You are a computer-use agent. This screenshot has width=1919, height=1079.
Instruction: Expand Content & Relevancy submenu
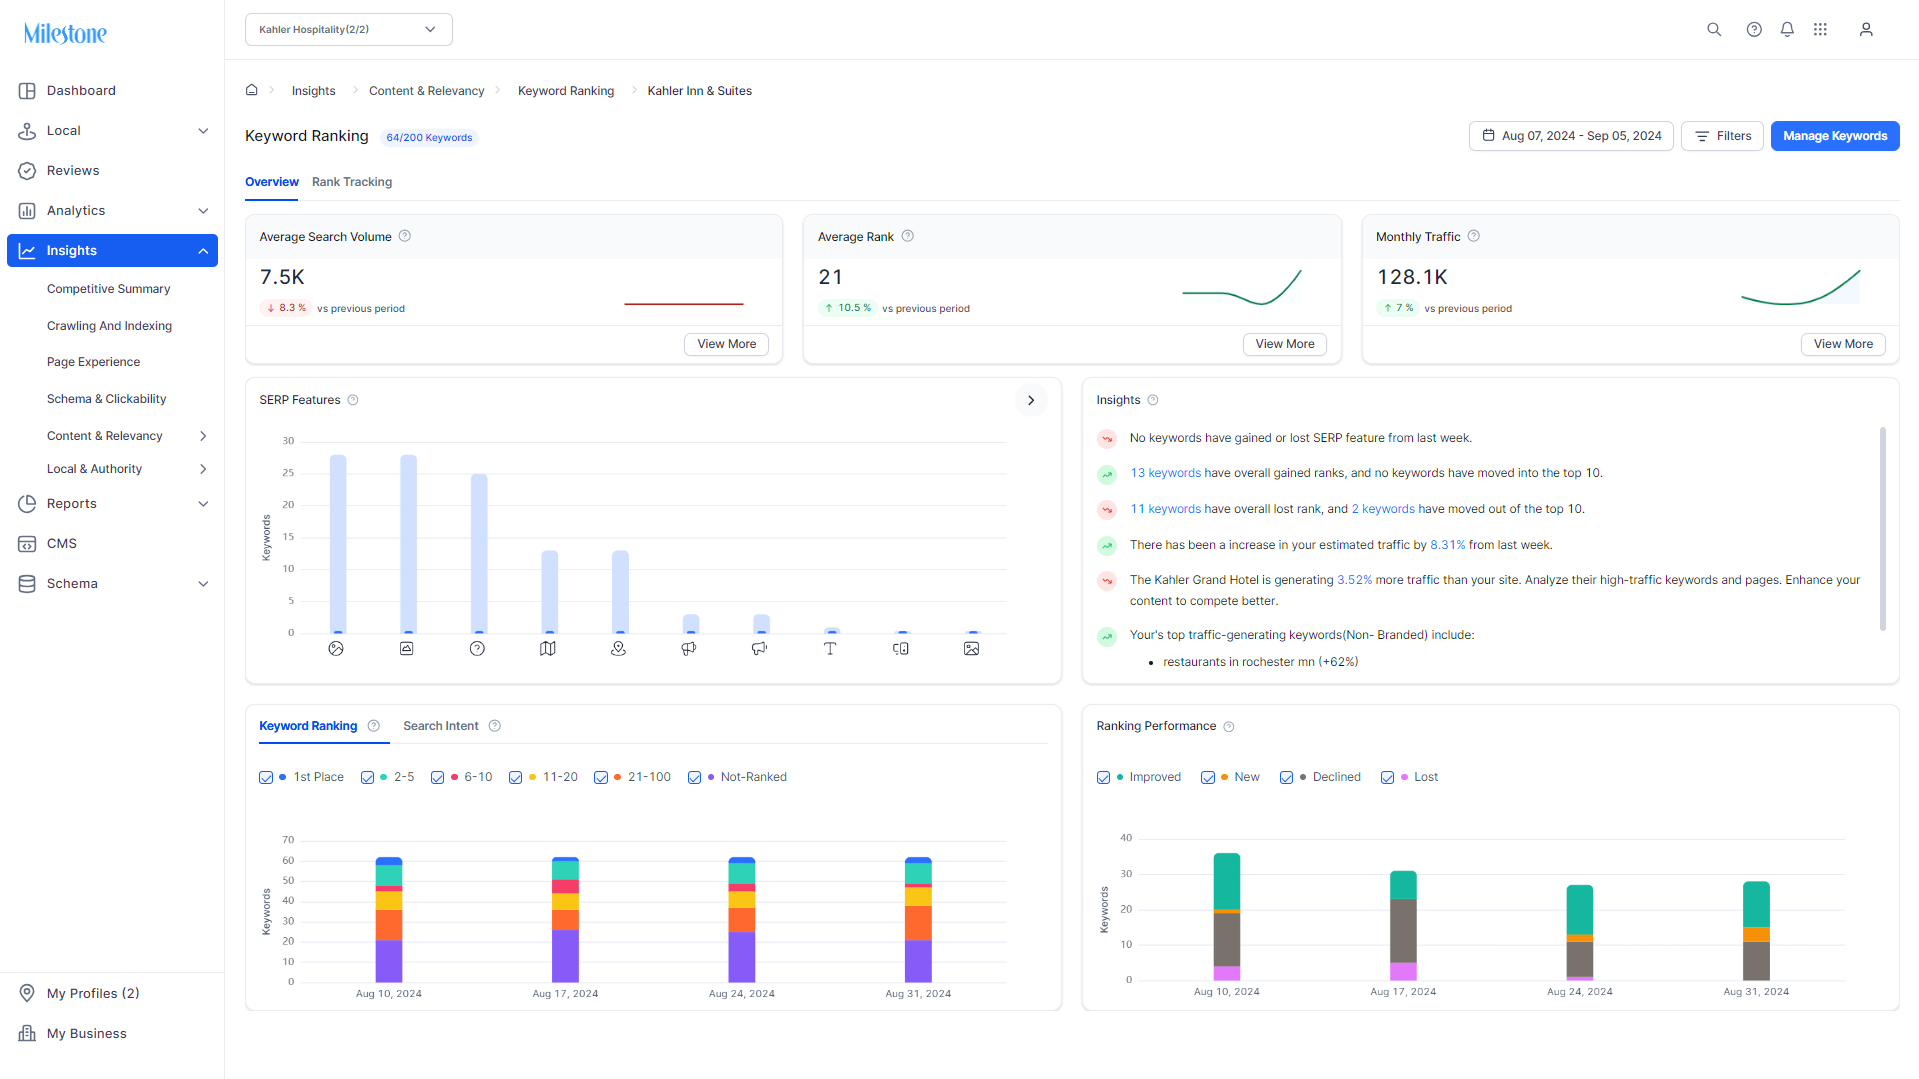click(x=203, y=436)
